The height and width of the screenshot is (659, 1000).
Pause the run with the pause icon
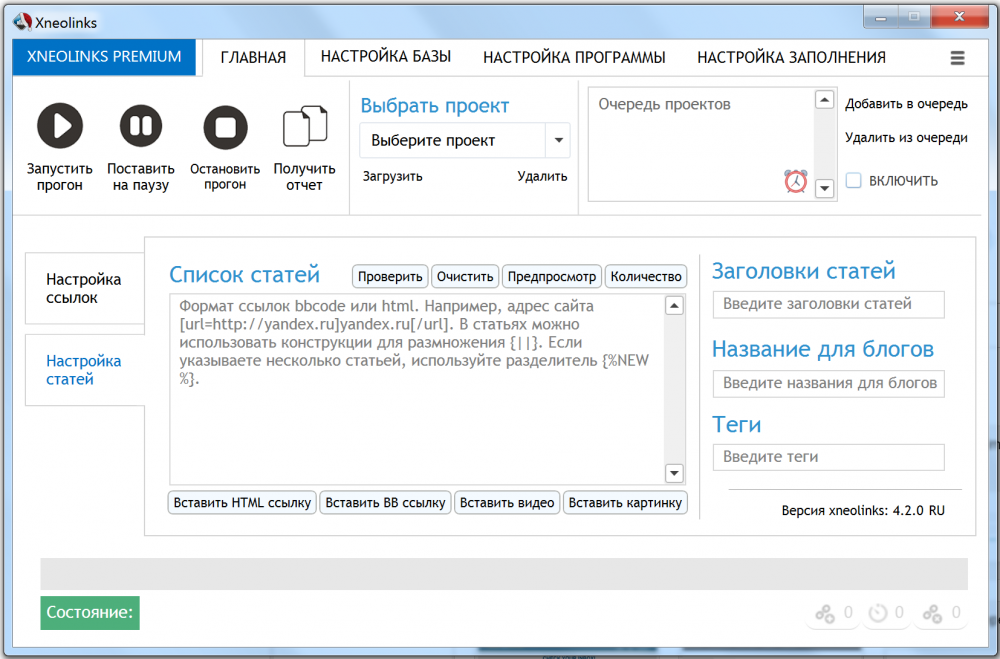pyautogui.click(x=140, y=126)
